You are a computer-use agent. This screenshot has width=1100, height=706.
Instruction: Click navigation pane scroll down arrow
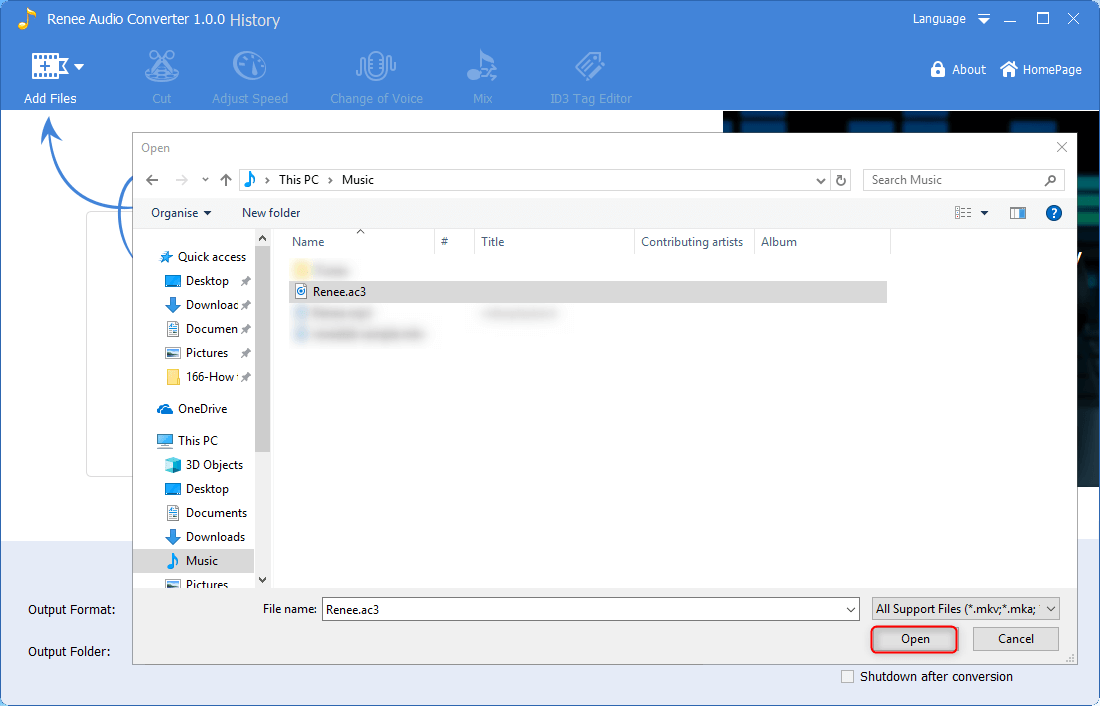[x=262, y=580]
